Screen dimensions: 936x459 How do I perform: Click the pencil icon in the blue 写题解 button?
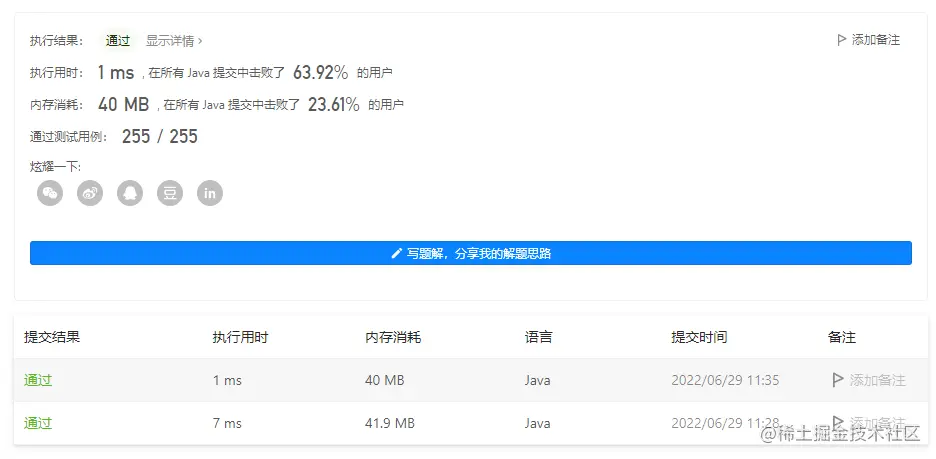(396, 253)
